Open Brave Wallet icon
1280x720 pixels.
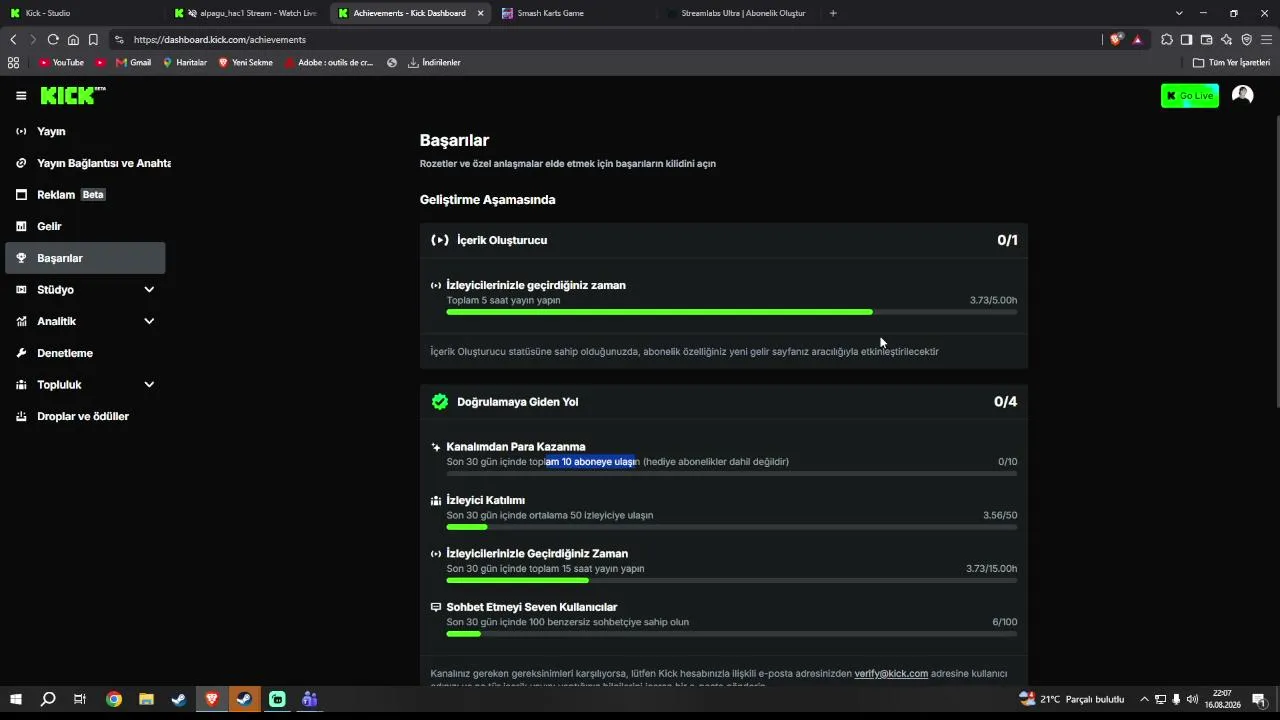pos(1206,39)
